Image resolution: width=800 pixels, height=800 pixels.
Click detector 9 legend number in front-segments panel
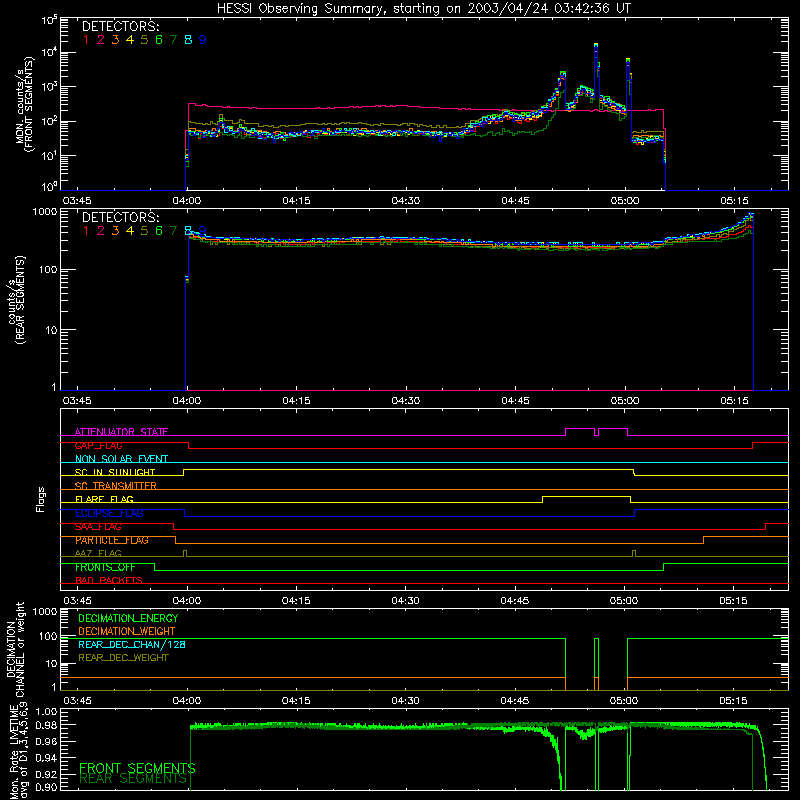(x=203, y=40)
